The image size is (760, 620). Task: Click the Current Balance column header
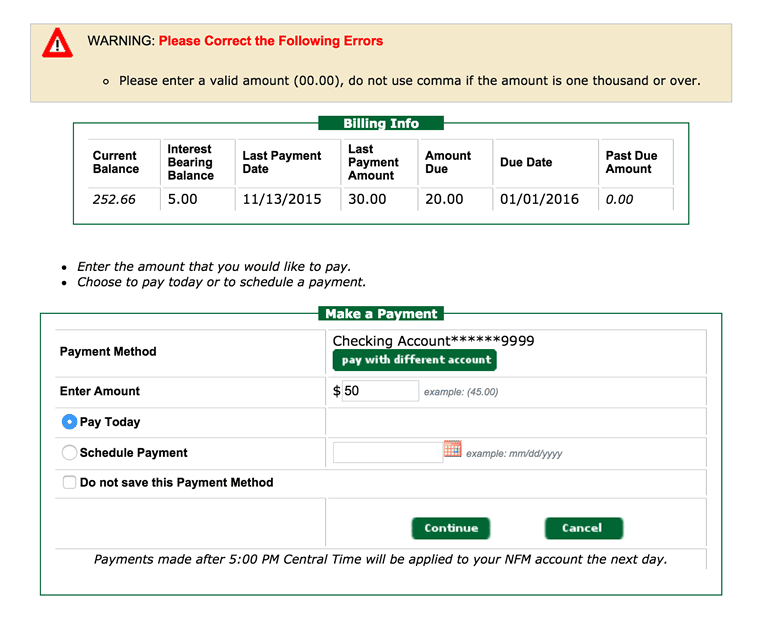[116, 162]
